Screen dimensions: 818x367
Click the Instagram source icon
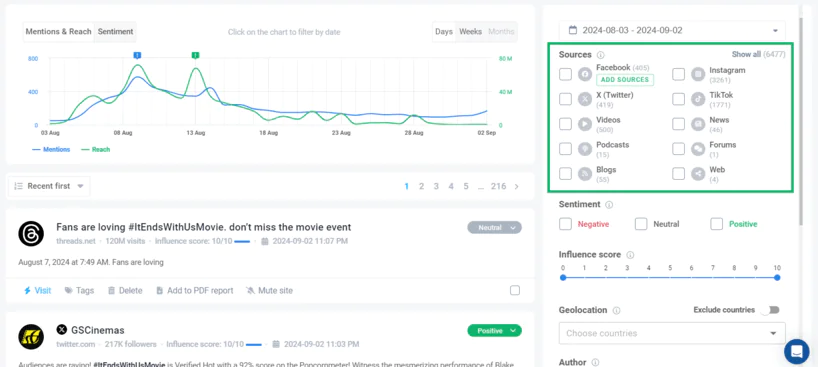click(698, 74)
